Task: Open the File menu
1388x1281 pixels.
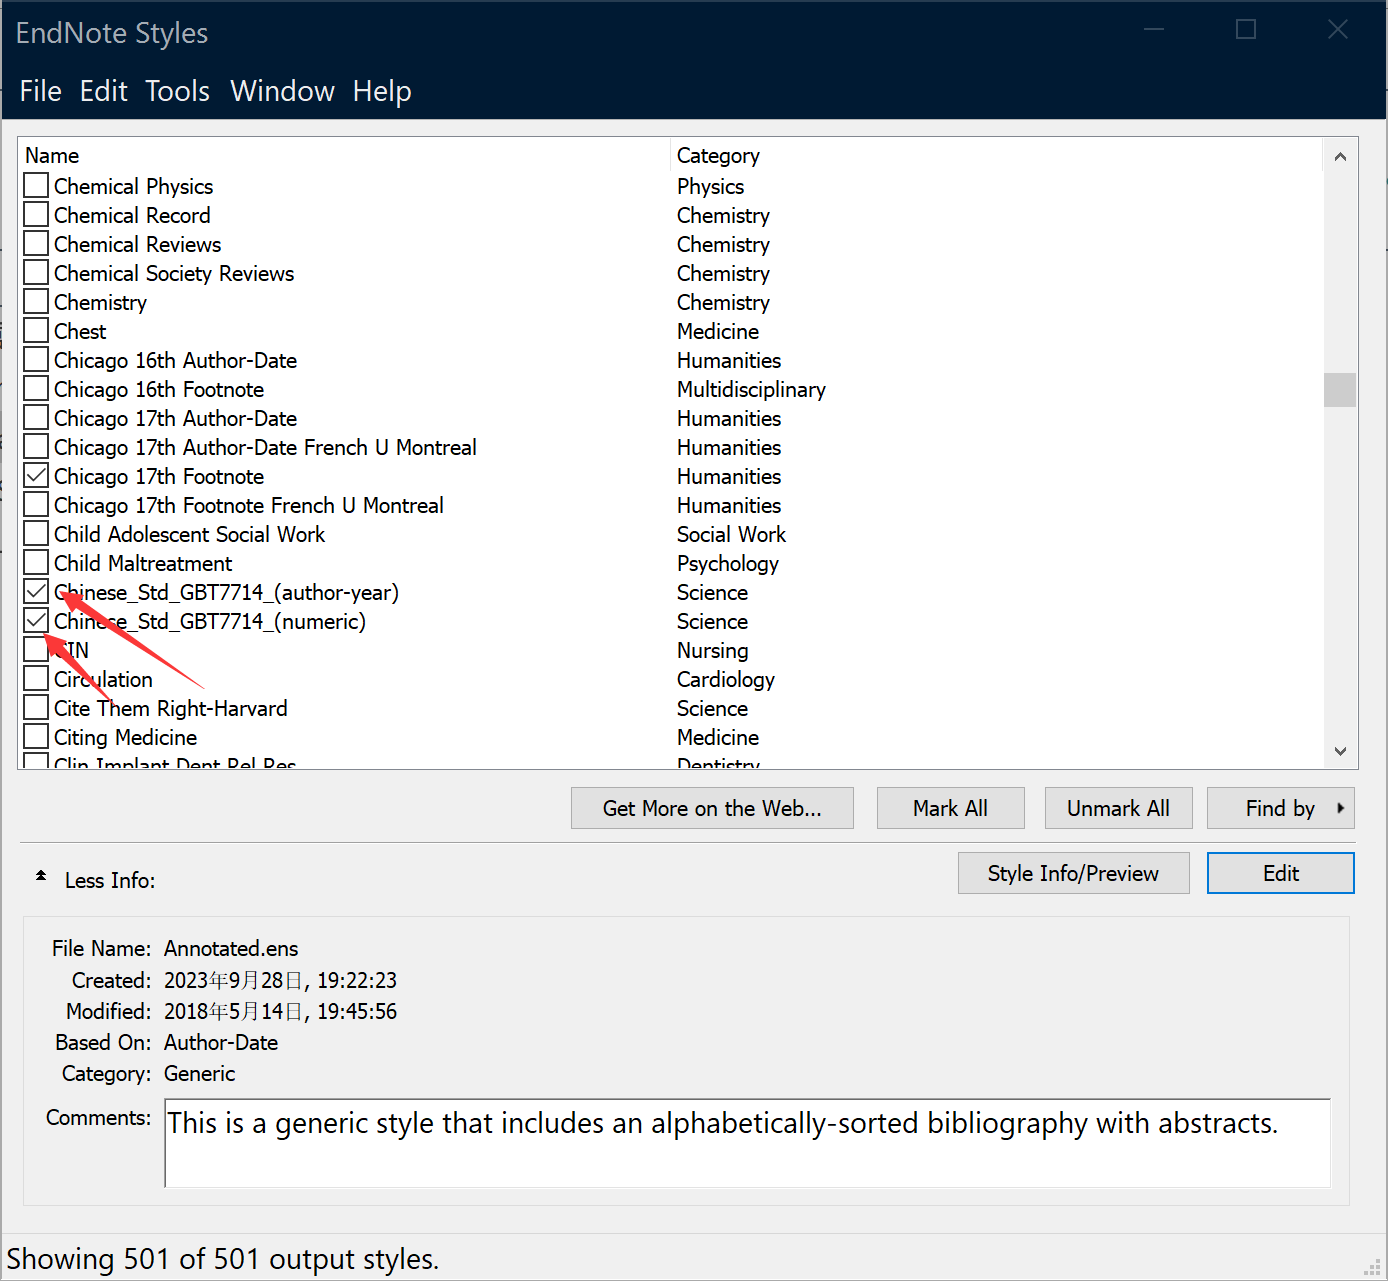Action: [x=41, y=91]
